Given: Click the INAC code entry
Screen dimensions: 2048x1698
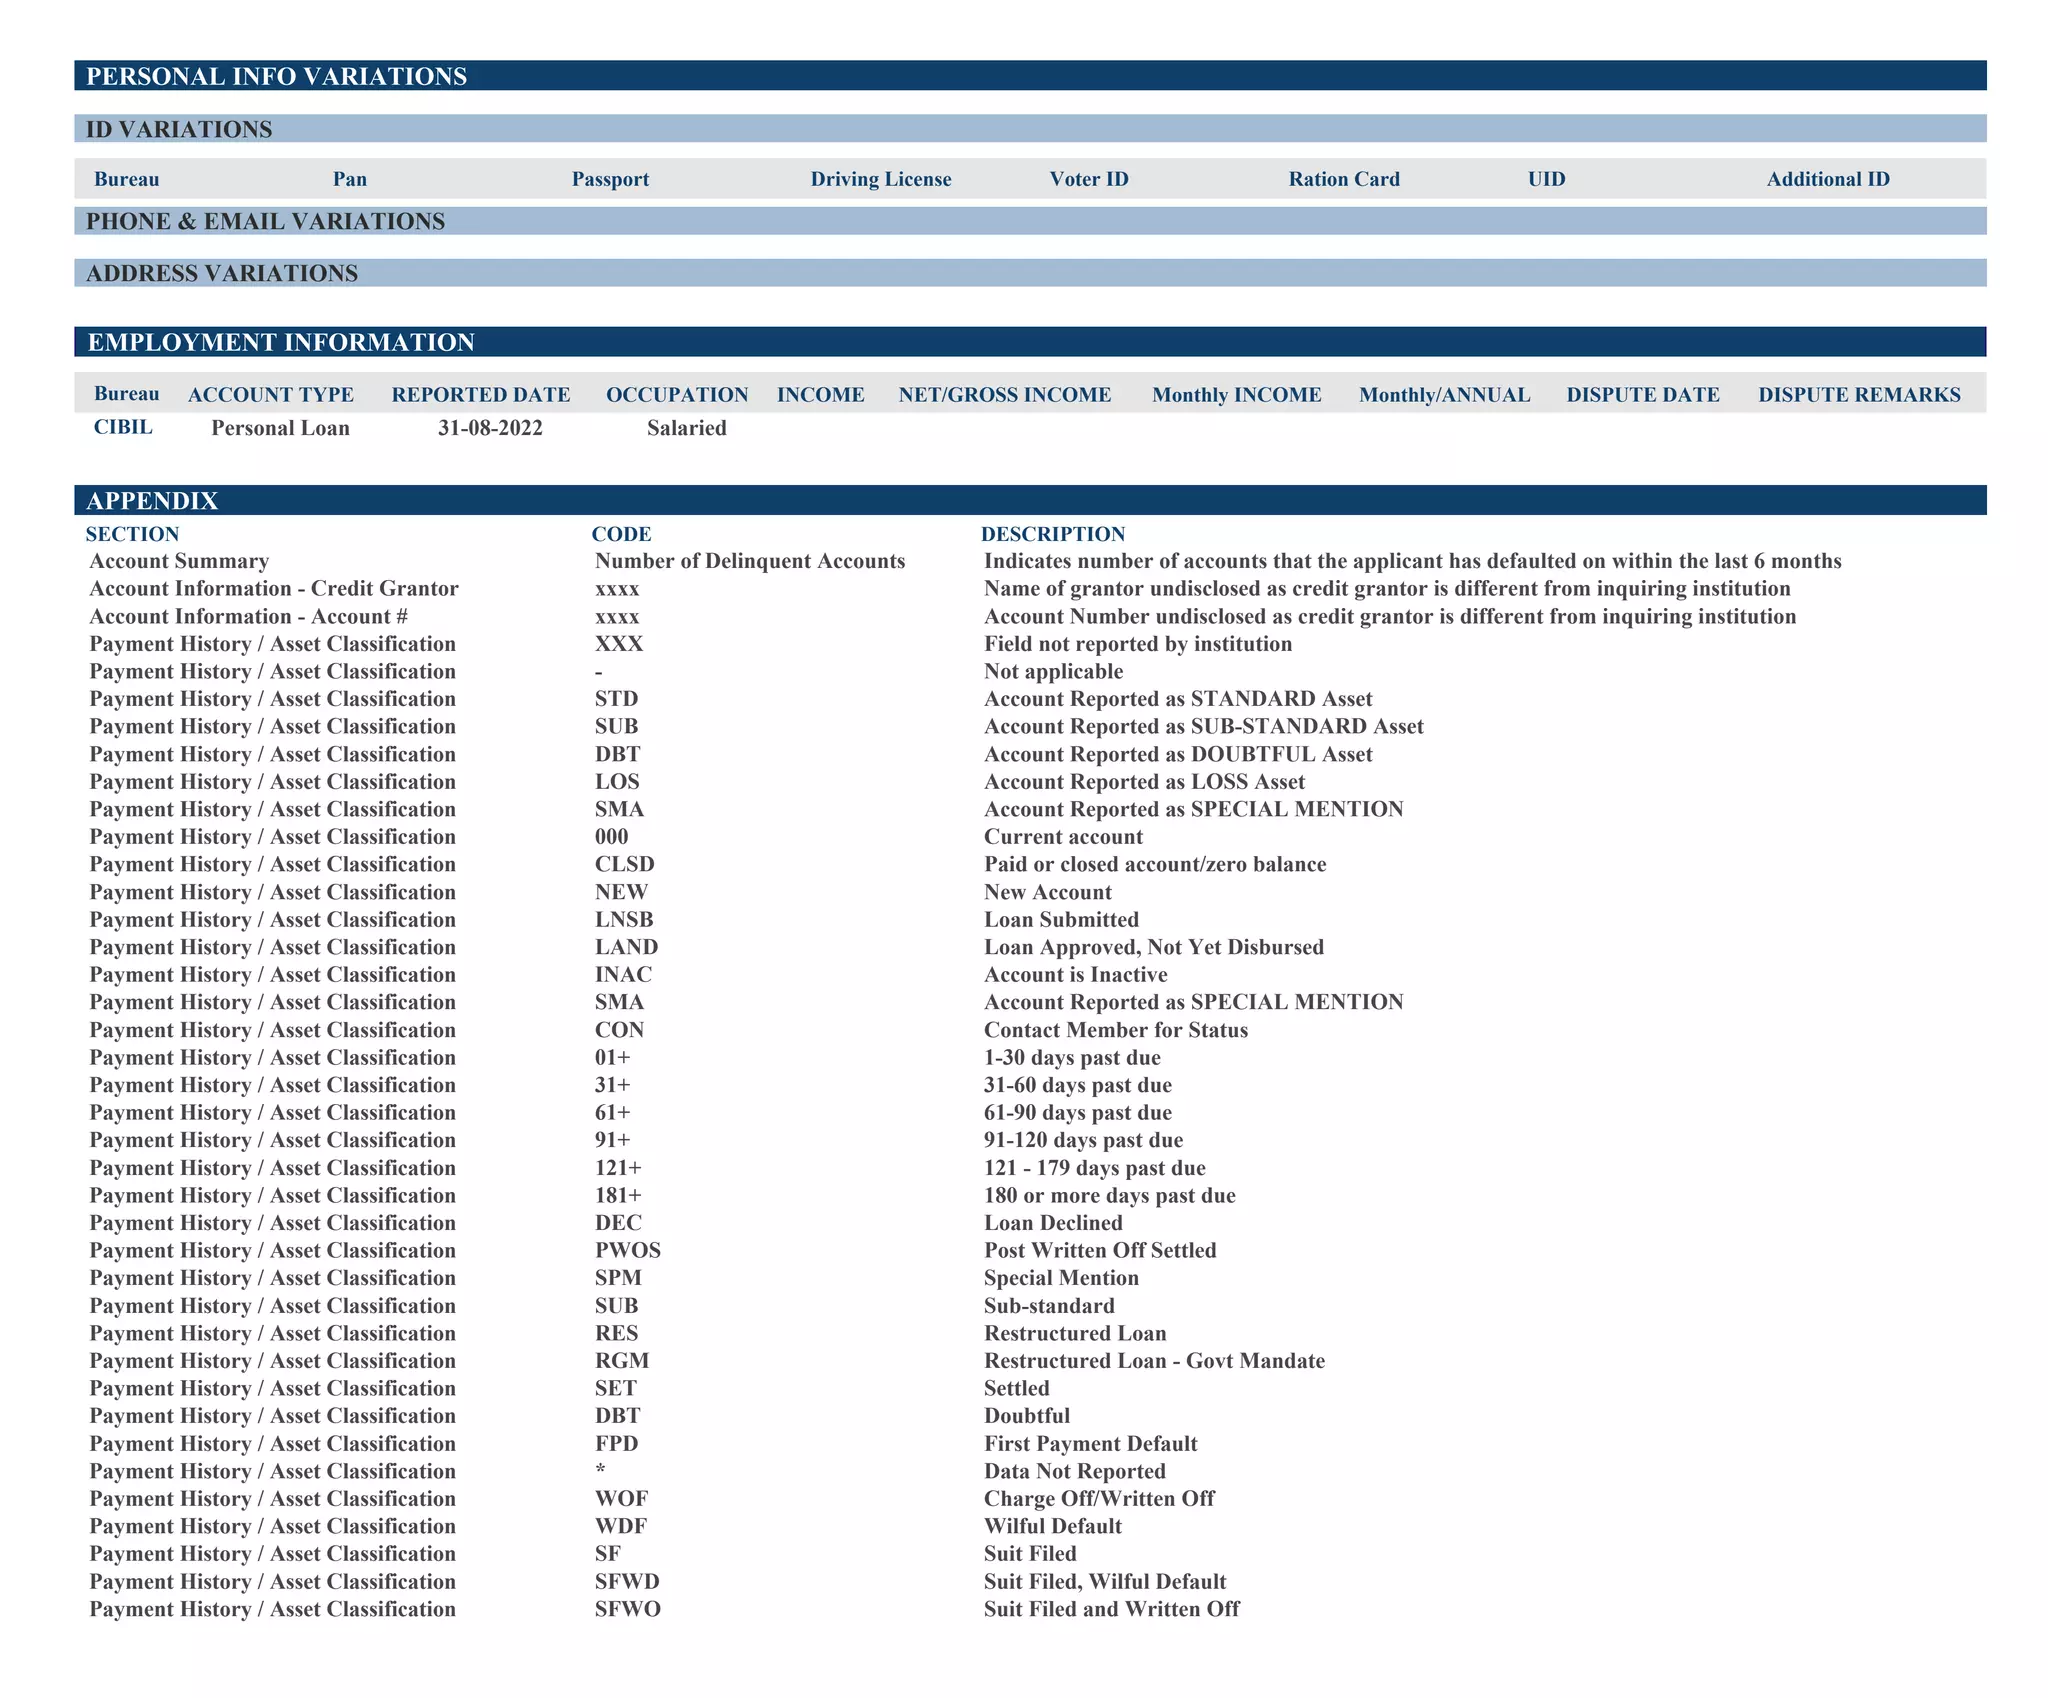Looking at the screenshot, I should point(623,975).
